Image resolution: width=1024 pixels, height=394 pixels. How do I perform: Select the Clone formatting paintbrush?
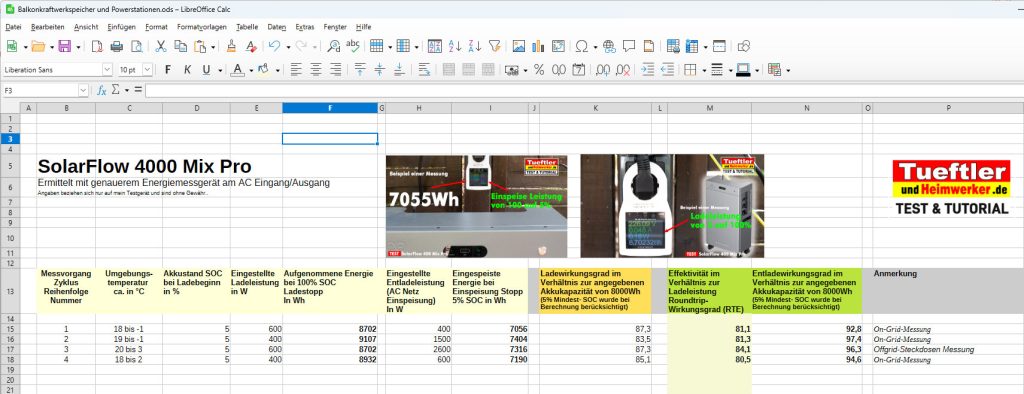click(231, 46)
